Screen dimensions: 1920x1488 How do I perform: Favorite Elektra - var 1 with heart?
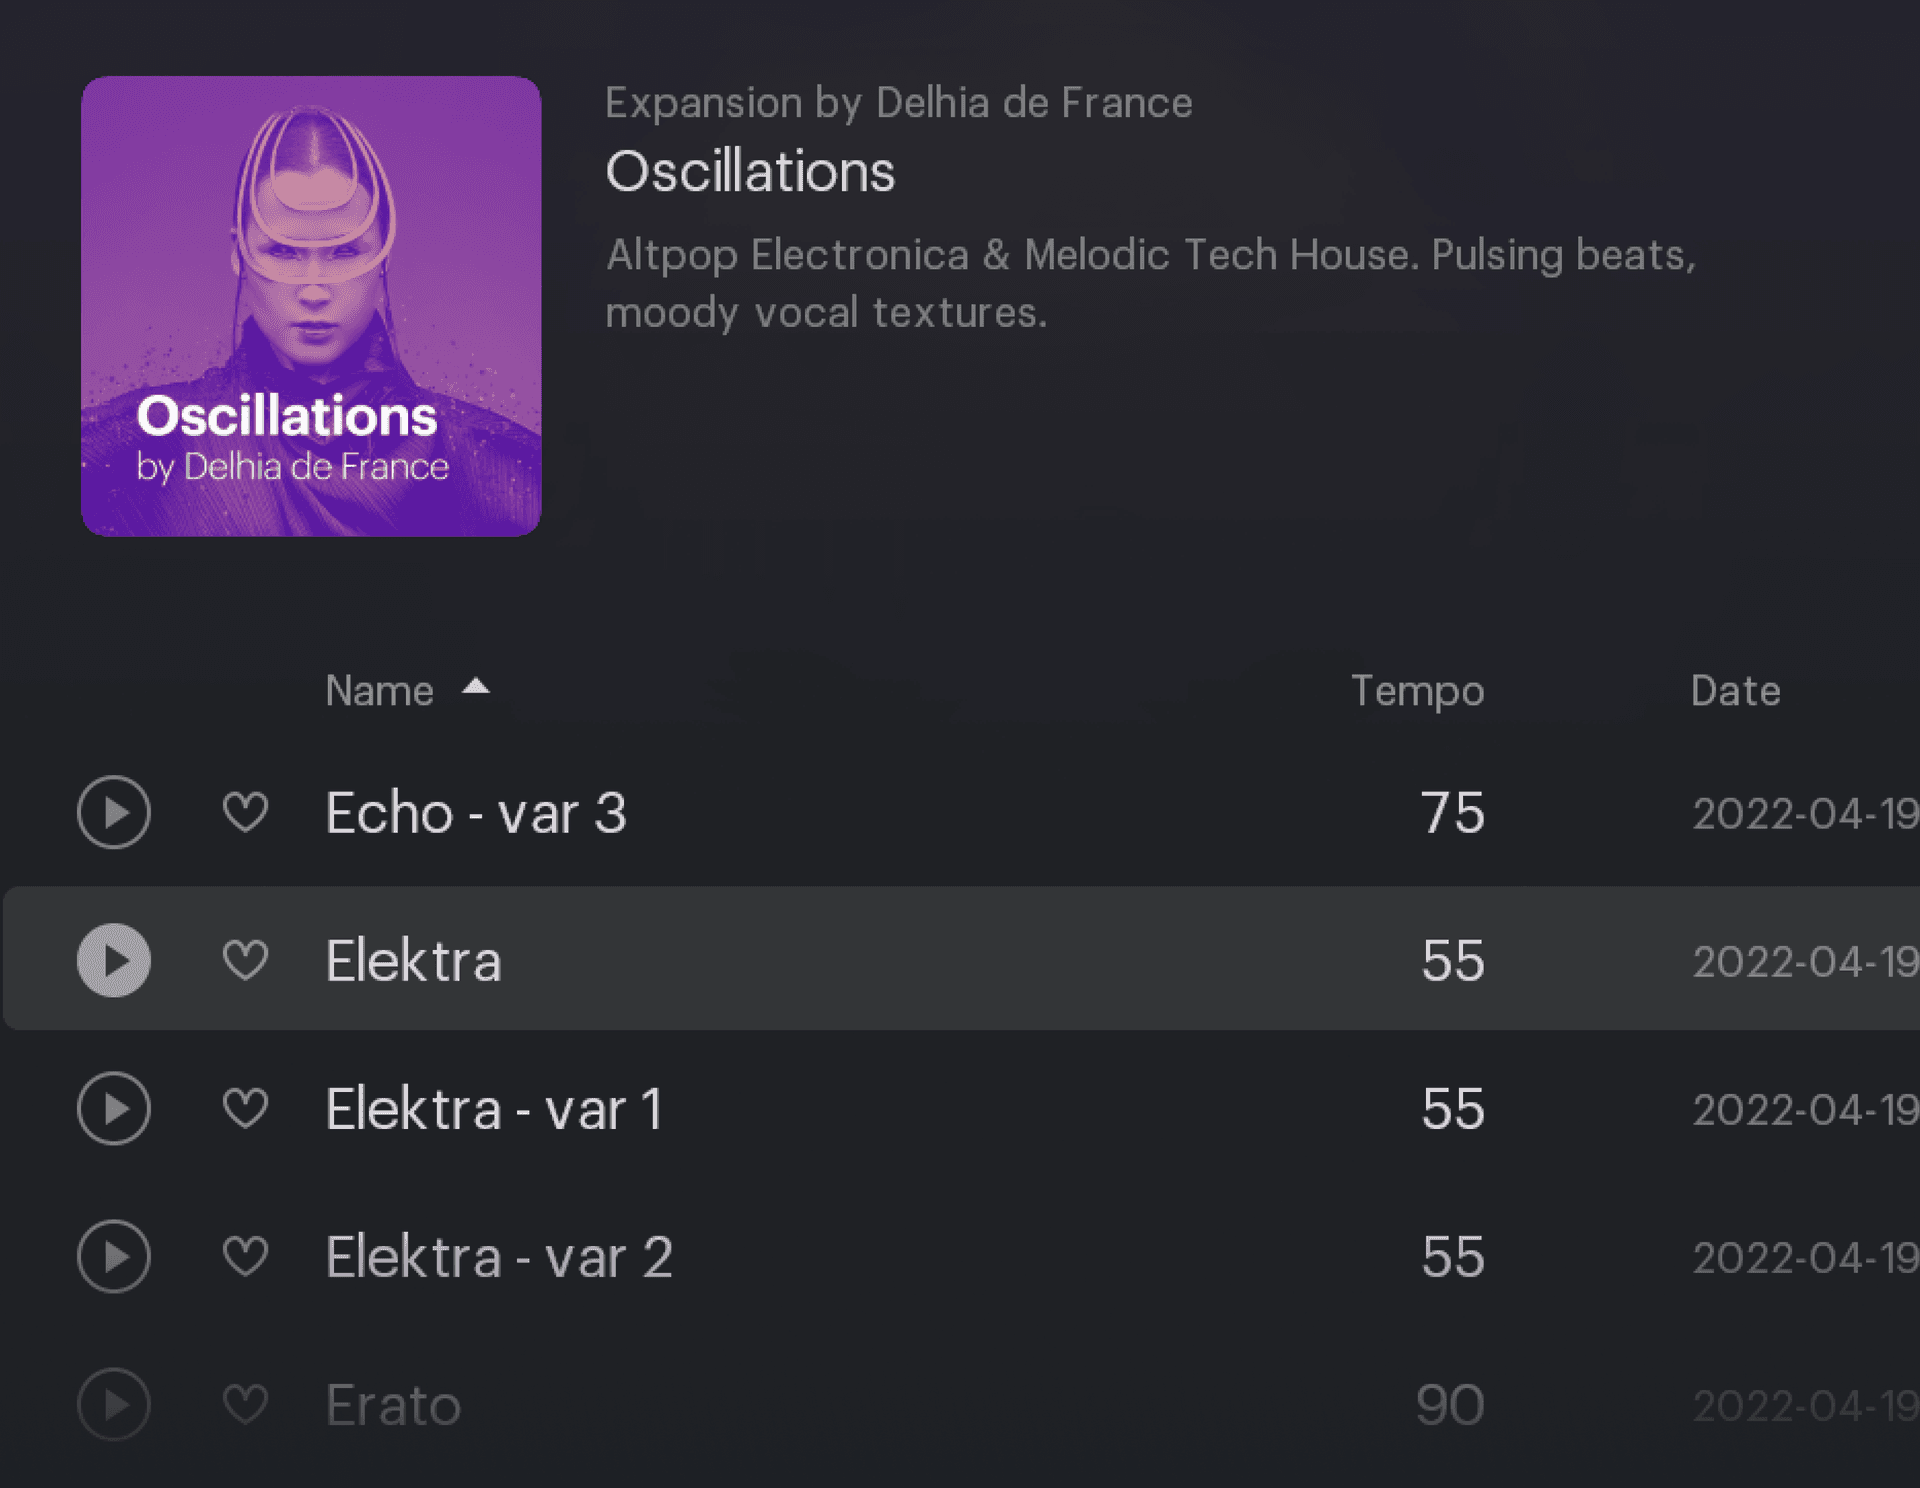pos(245,1108)
